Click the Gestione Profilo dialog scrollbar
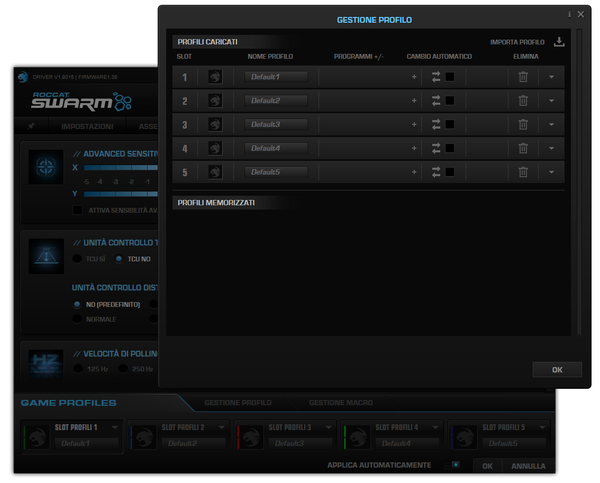 tap(579, 182)
